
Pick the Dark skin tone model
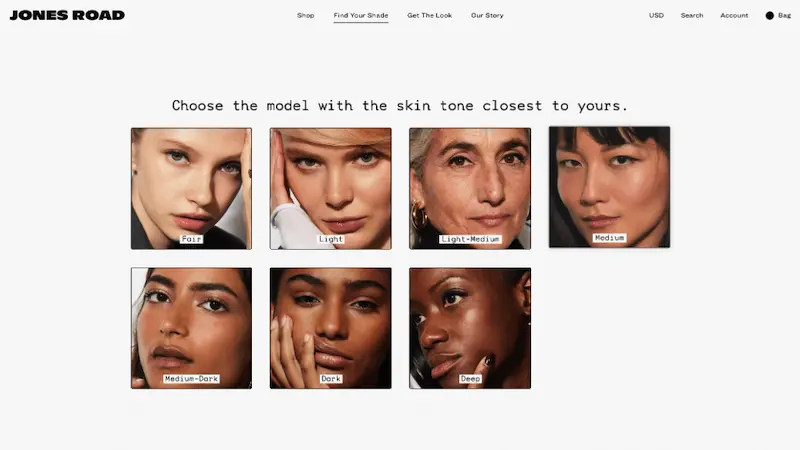pos(331,328)
